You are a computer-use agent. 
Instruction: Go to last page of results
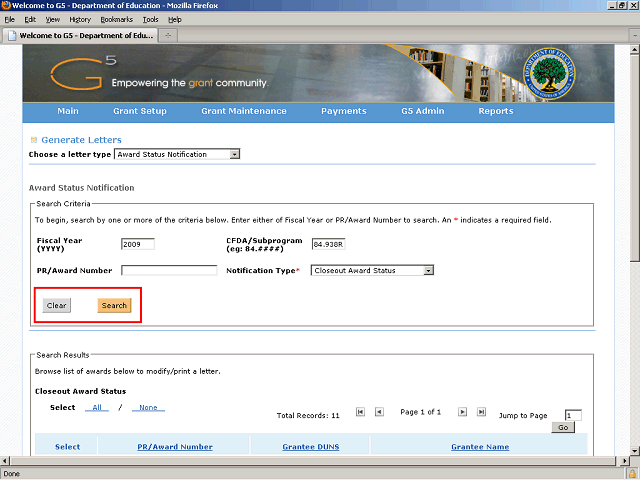[481, 412]
